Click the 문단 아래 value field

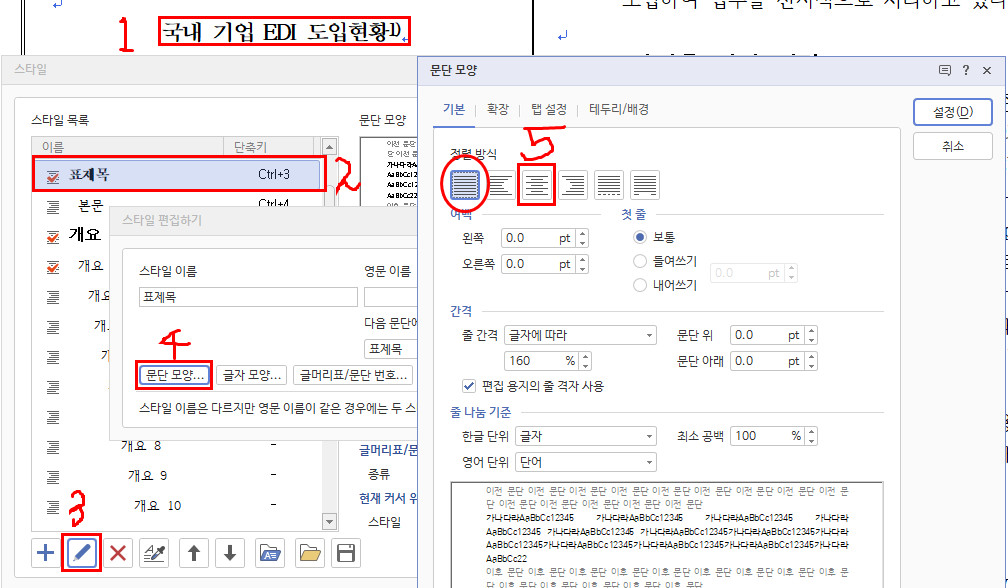[768, 361]
